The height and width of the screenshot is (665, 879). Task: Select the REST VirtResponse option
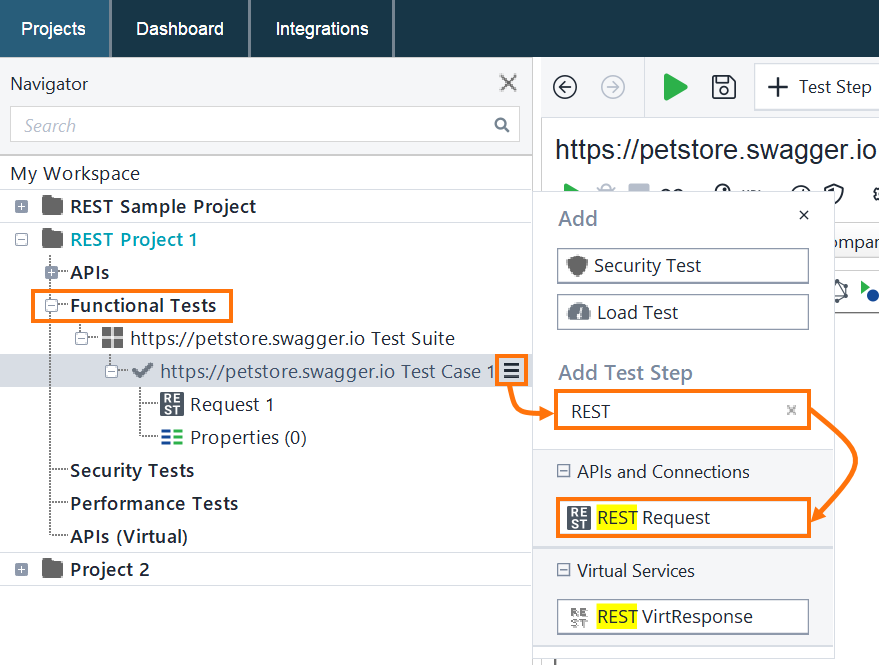[682, 617]
